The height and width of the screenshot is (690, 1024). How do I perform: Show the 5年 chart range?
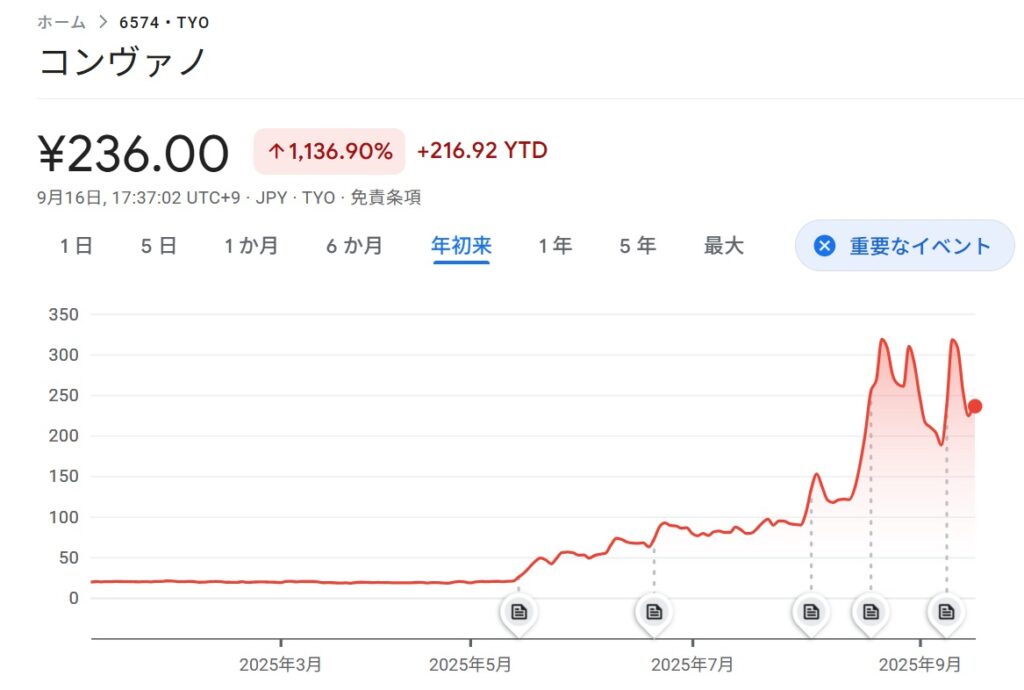[x=637, y=246]
